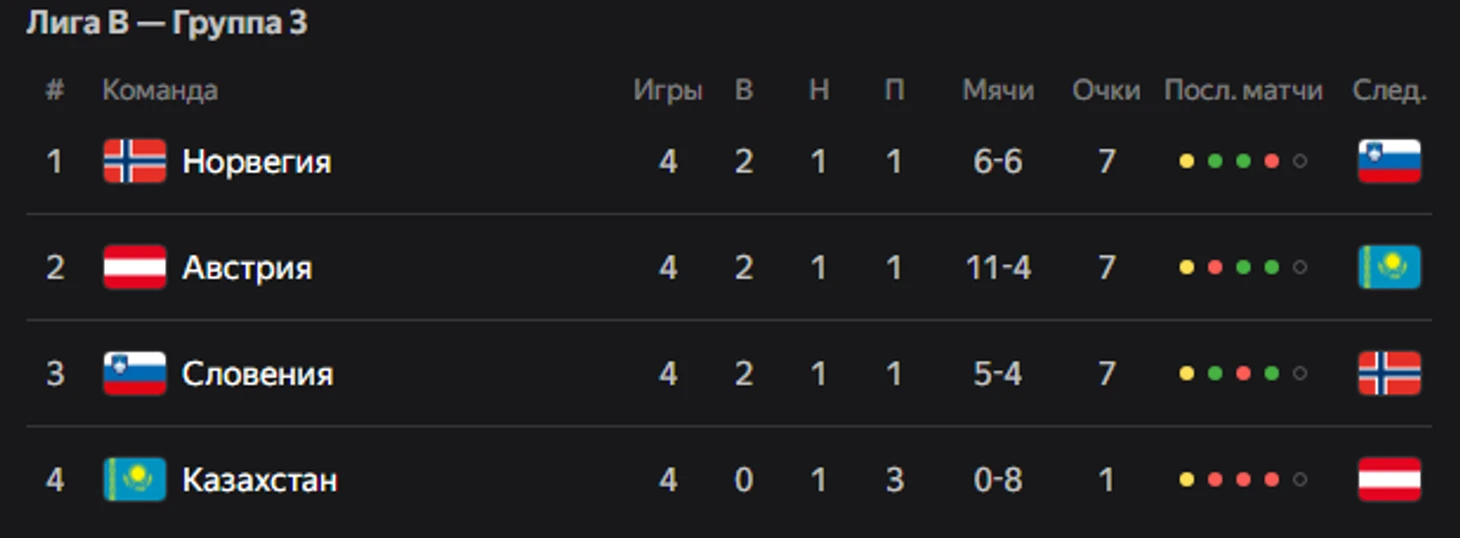Click Kazakhstan's empty upcoming match circle
Screen dimensions: 1460x538
click(1300, 479)
